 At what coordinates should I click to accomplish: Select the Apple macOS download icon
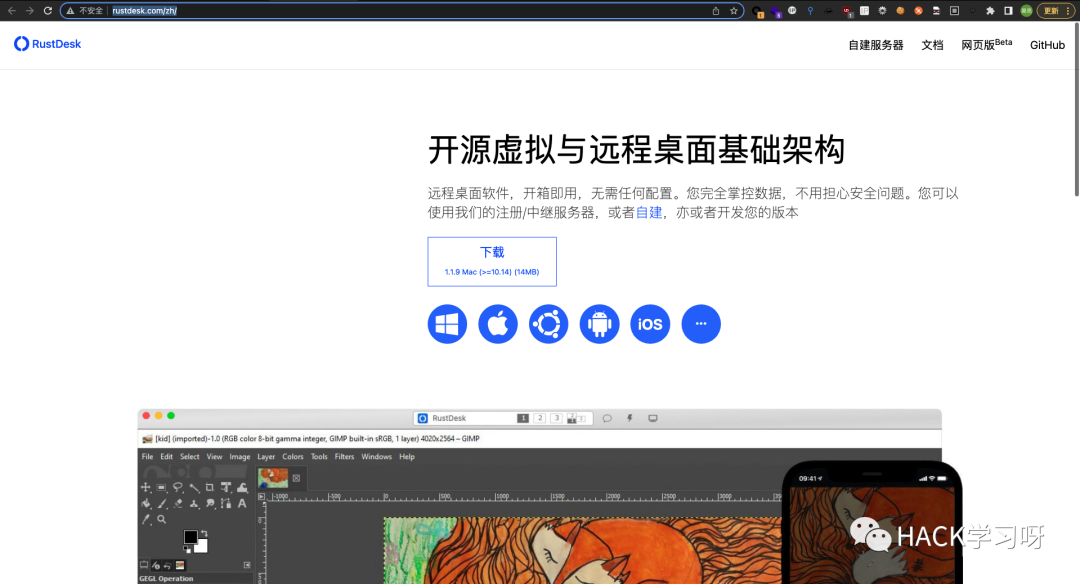click(498, 324)
